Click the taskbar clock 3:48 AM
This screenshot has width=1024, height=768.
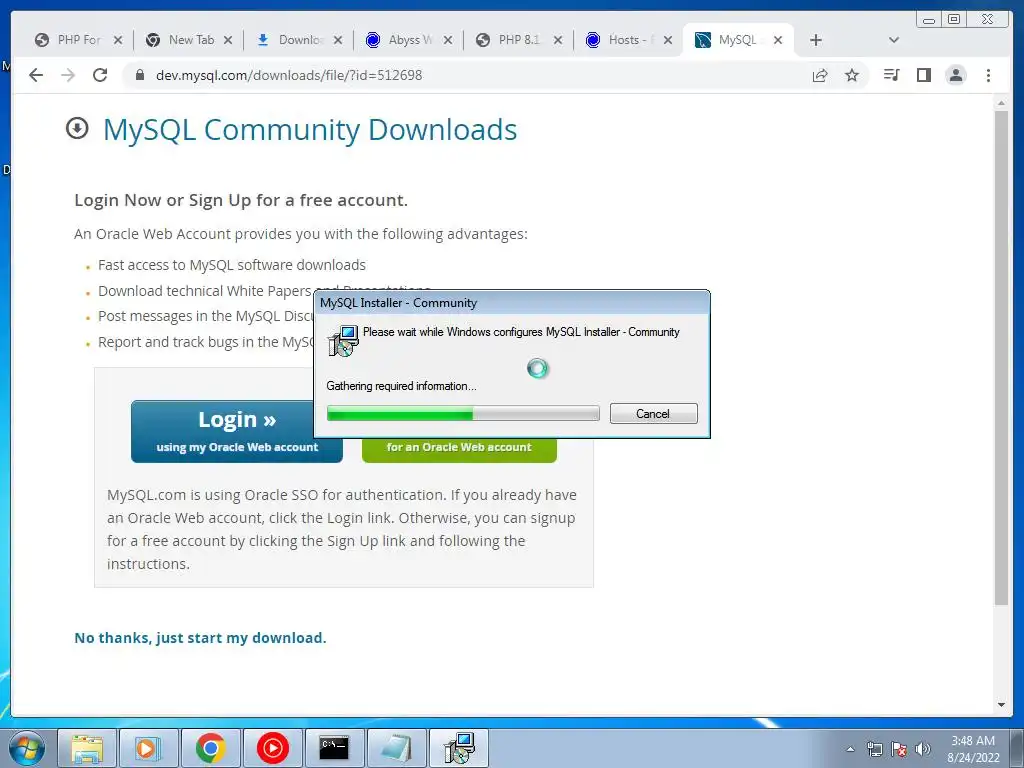pyautogui.click(x=973, y=741)
